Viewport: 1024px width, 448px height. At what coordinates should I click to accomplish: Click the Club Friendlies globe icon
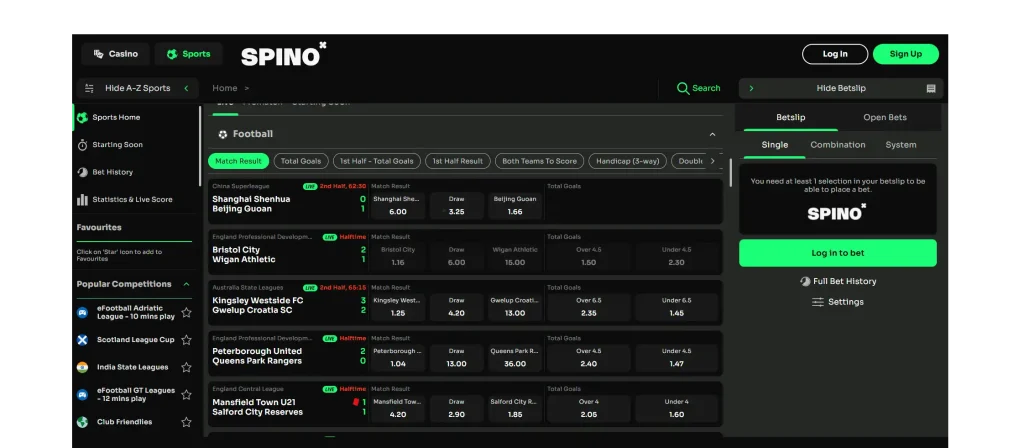[82, 423]
